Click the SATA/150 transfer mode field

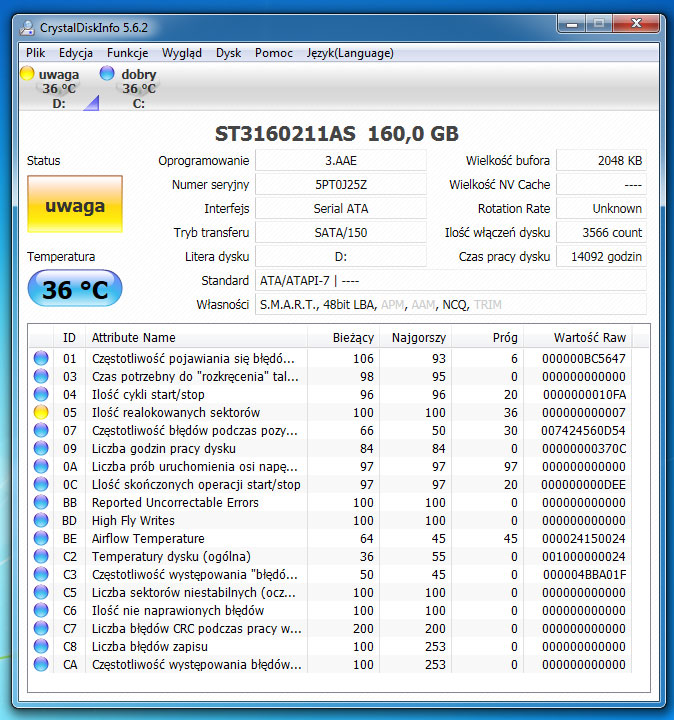[341, 232]
